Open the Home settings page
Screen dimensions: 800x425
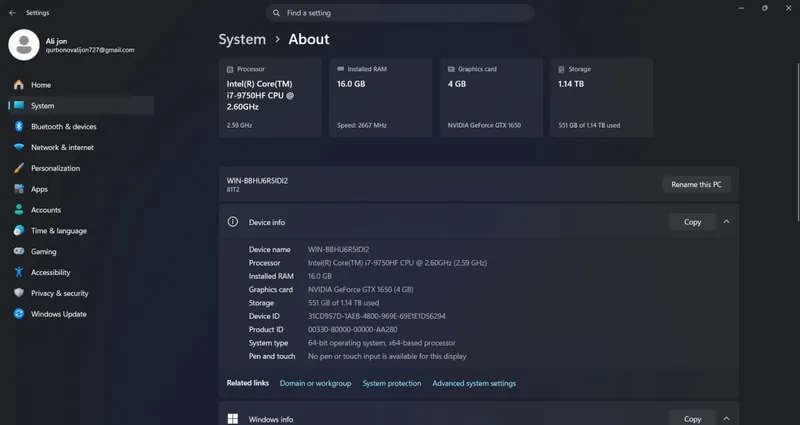[x=82, y=85]
